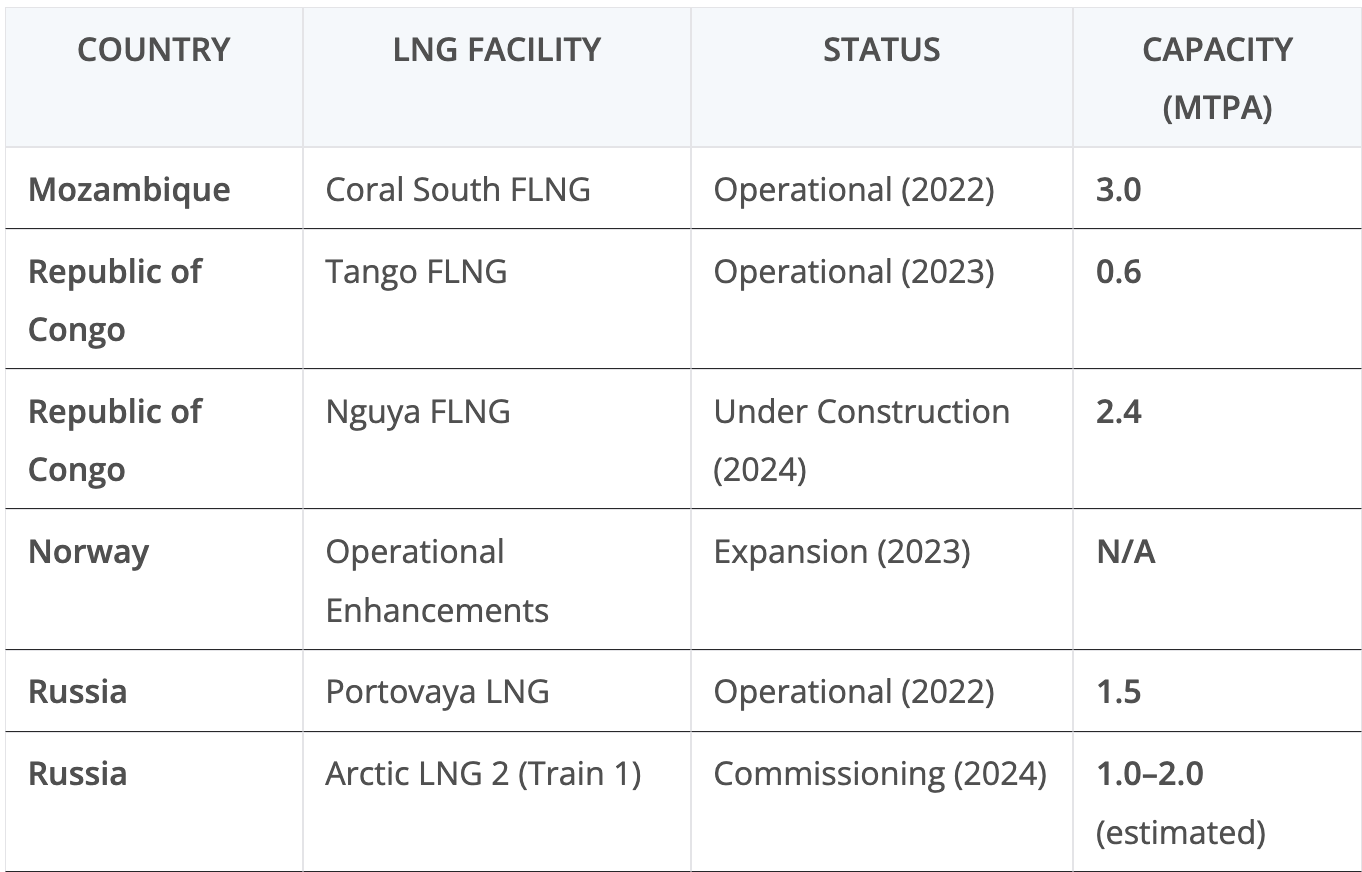Select the Norway country cell
The width and height of the screenshot is (1362, 872).
[154, 580]
